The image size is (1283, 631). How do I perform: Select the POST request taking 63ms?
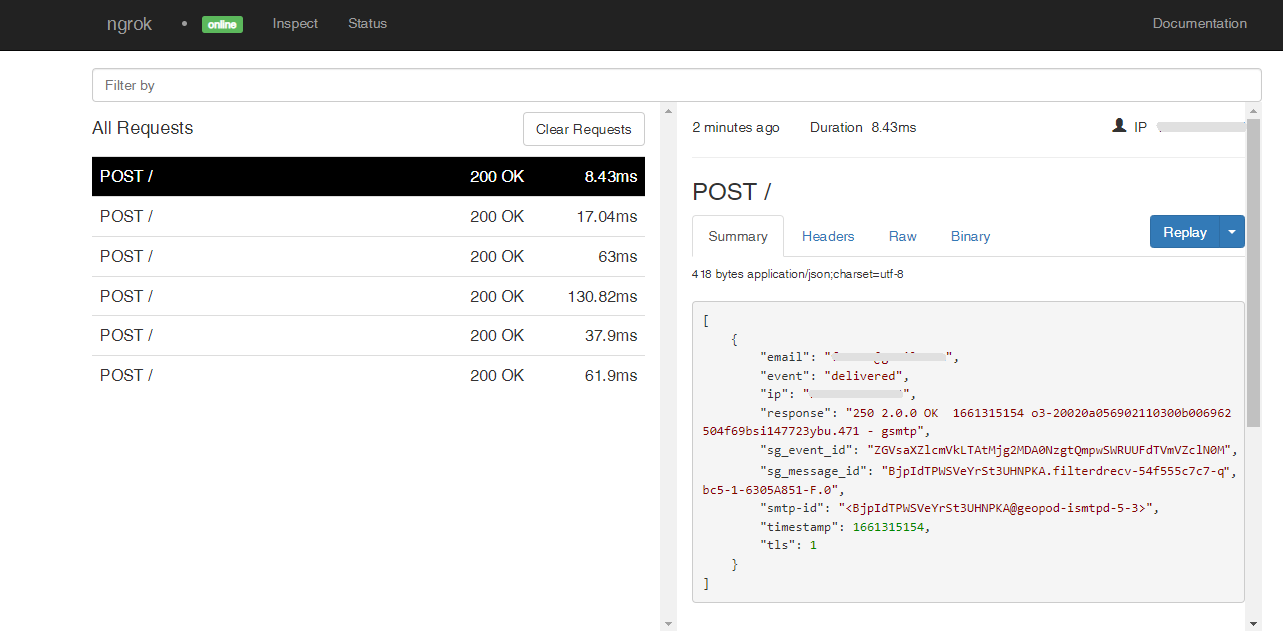[368, 256]
